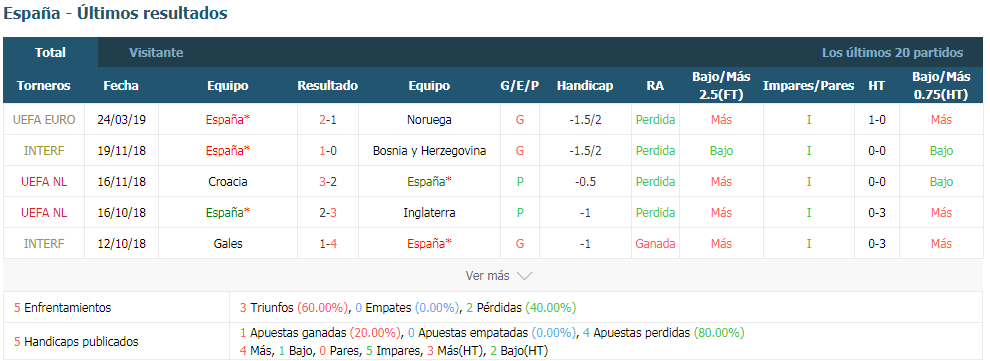Image resolution: width=990 pixels, height=361 pixels.
Task: Open Los últimos 20 partidos selector
Action: point(892,53)
